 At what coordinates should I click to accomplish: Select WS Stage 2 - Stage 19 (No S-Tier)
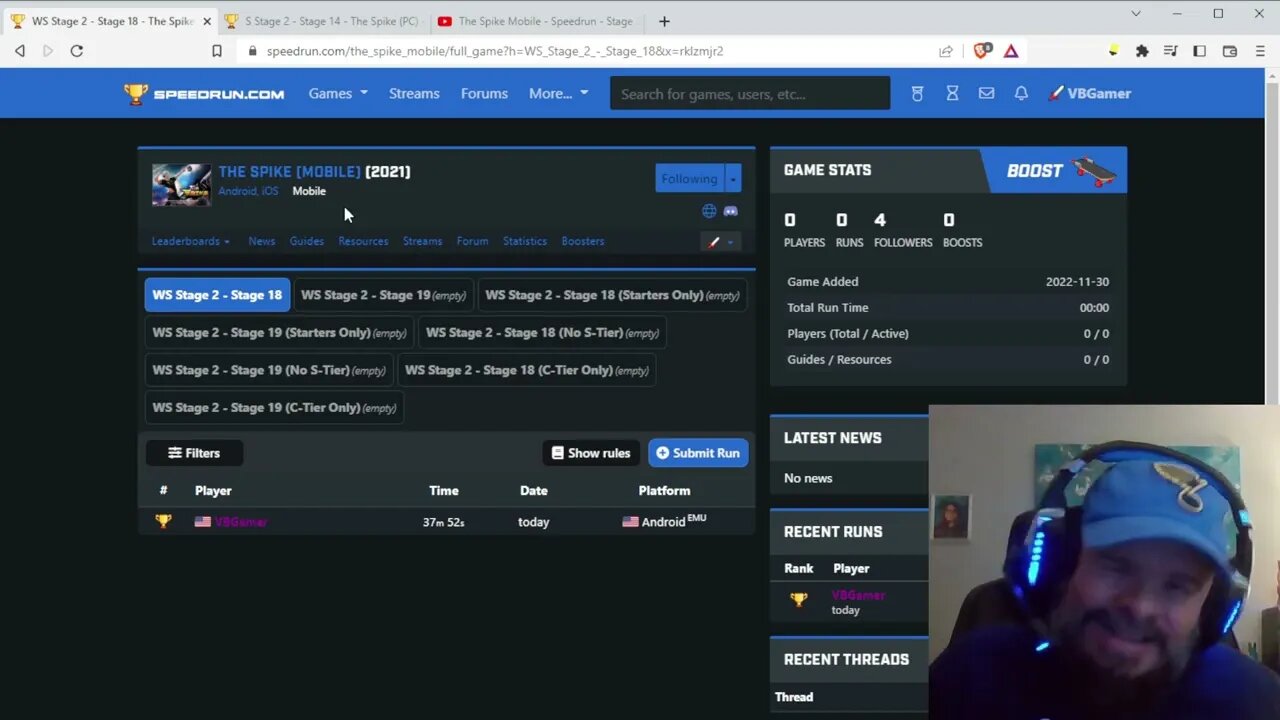point(269,370)
